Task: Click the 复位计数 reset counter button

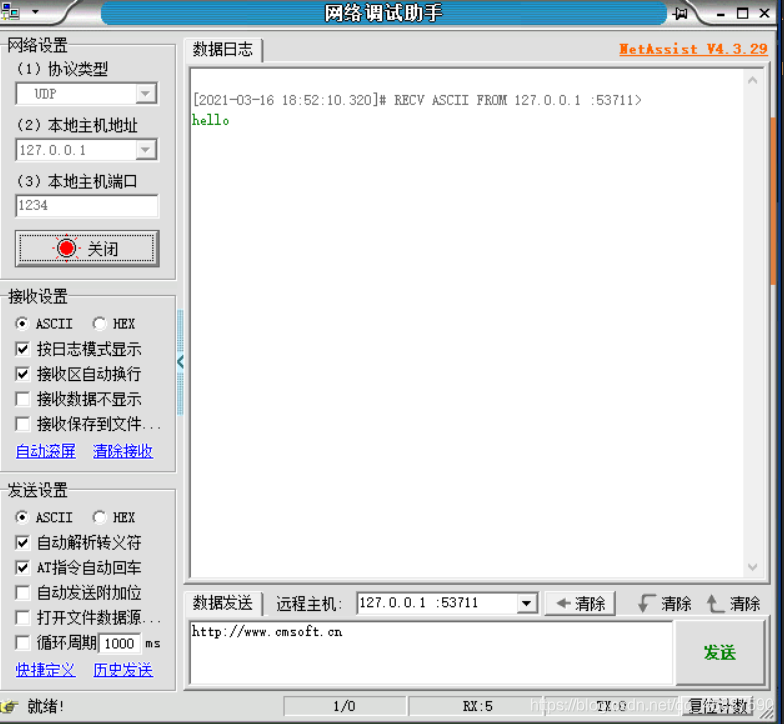Action: [x=718, y=706]
